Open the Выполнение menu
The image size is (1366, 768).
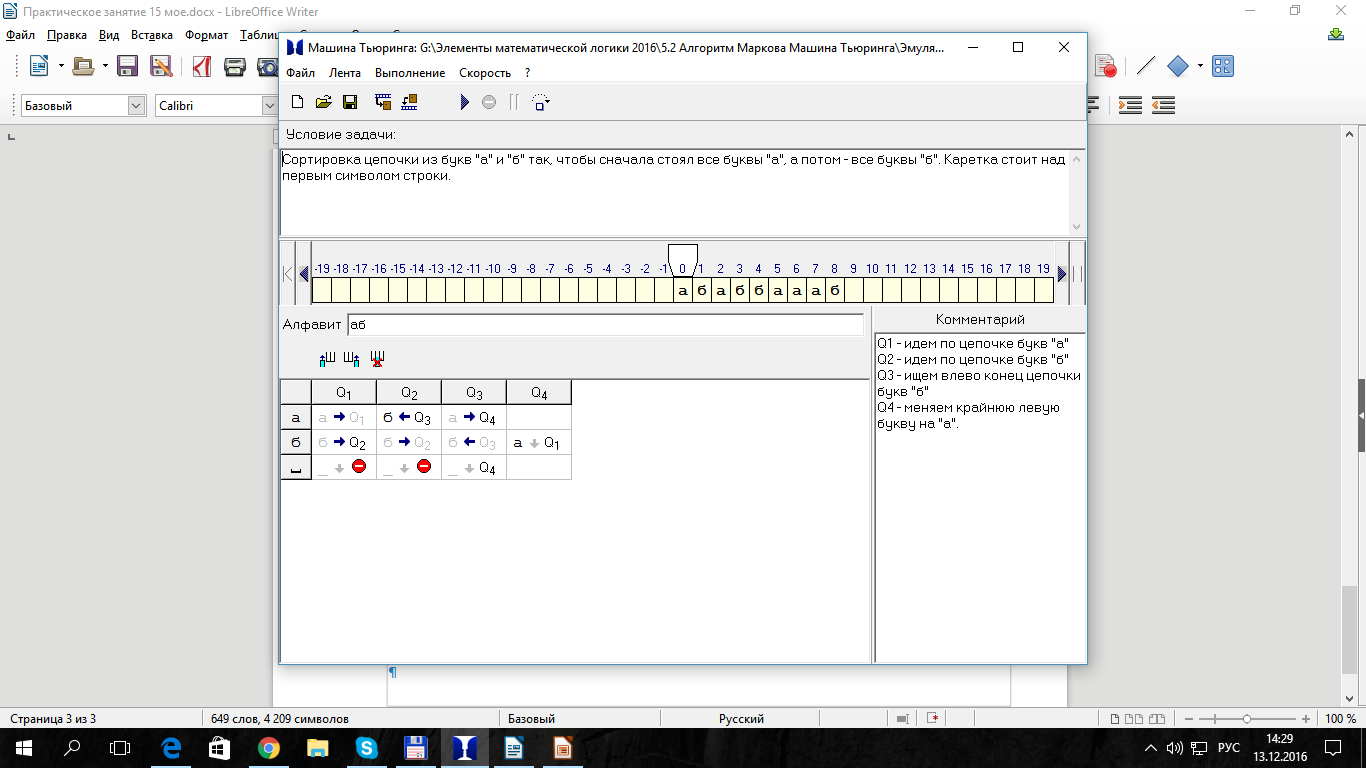pyautogui.click(x=410, y=73)
